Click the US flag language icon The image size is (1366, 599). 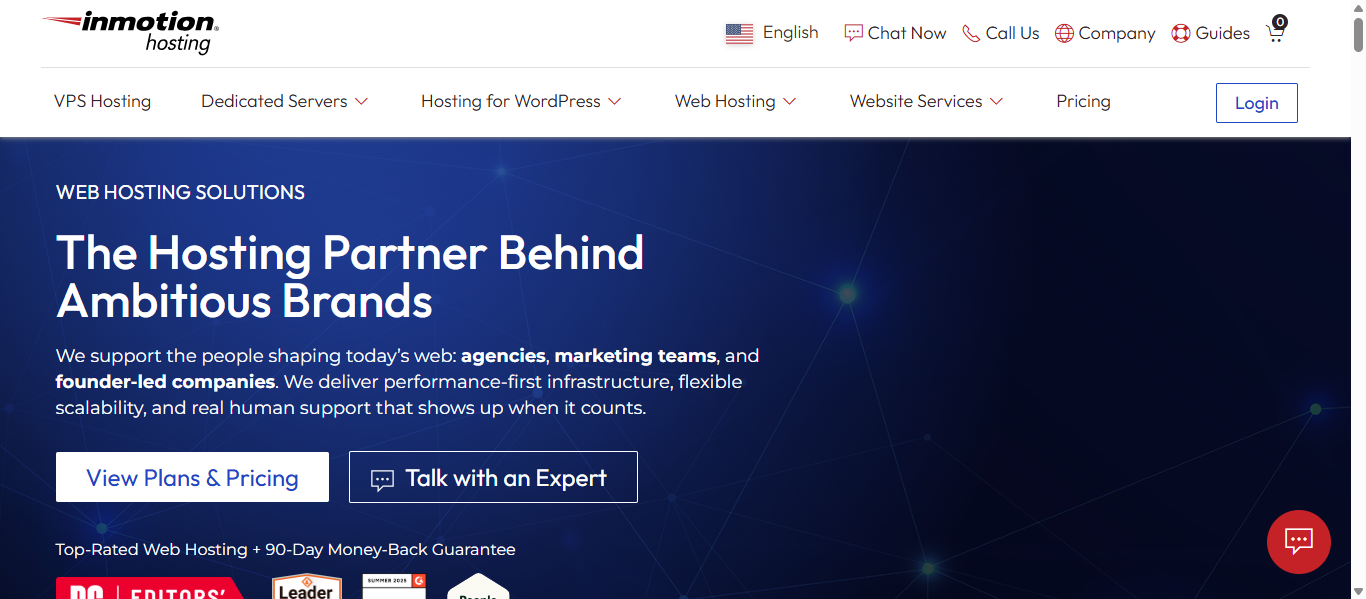[x=739, y=33]
